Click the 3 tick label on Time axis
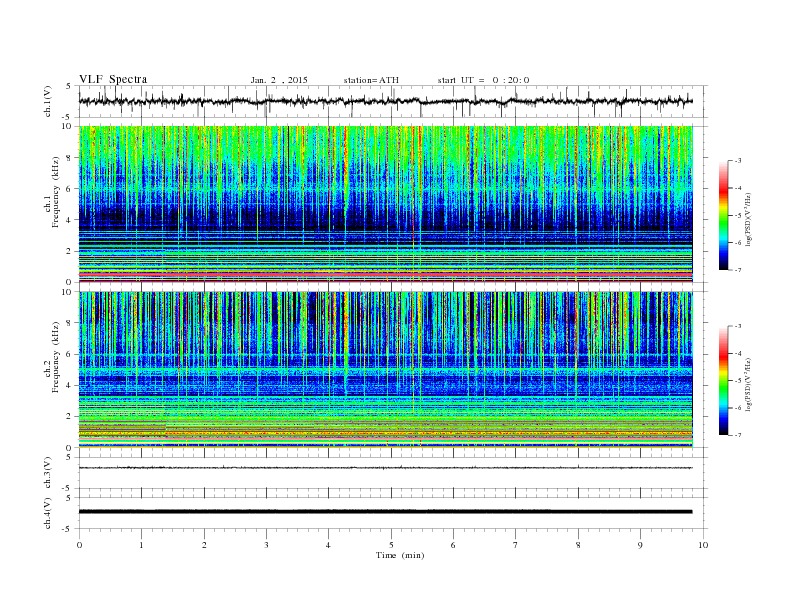 coord(266,545)
